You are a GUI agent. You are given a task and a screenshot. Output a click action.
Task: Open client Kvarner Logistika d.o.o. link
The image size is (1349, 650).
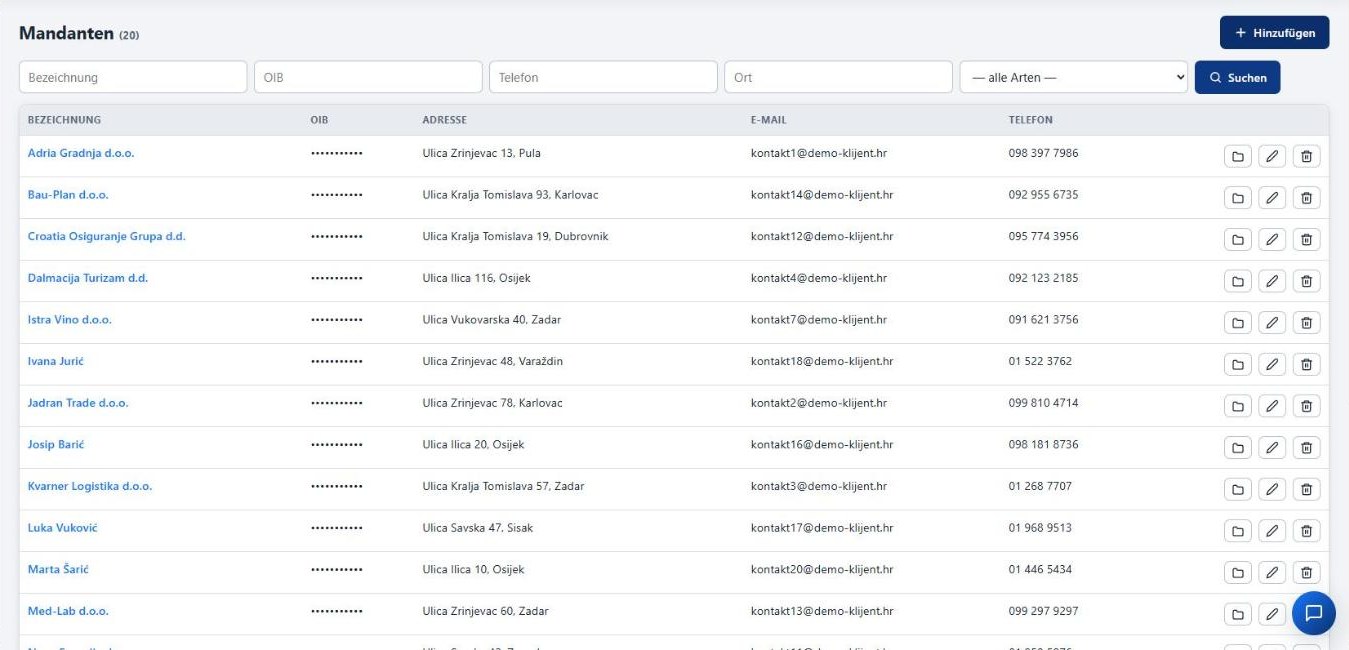[90, 486]
